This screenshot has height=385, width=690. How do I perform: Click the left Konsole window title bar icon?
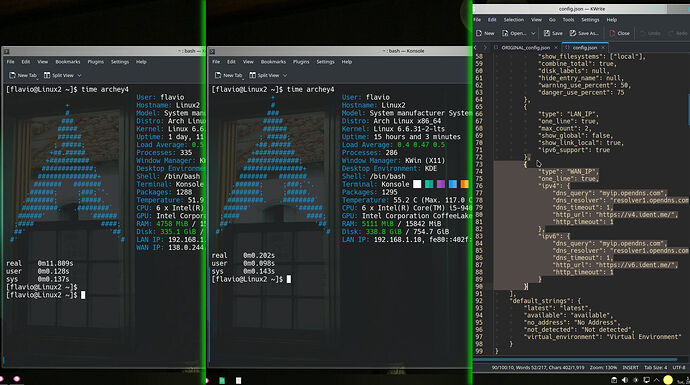click(x=7, y=51)
